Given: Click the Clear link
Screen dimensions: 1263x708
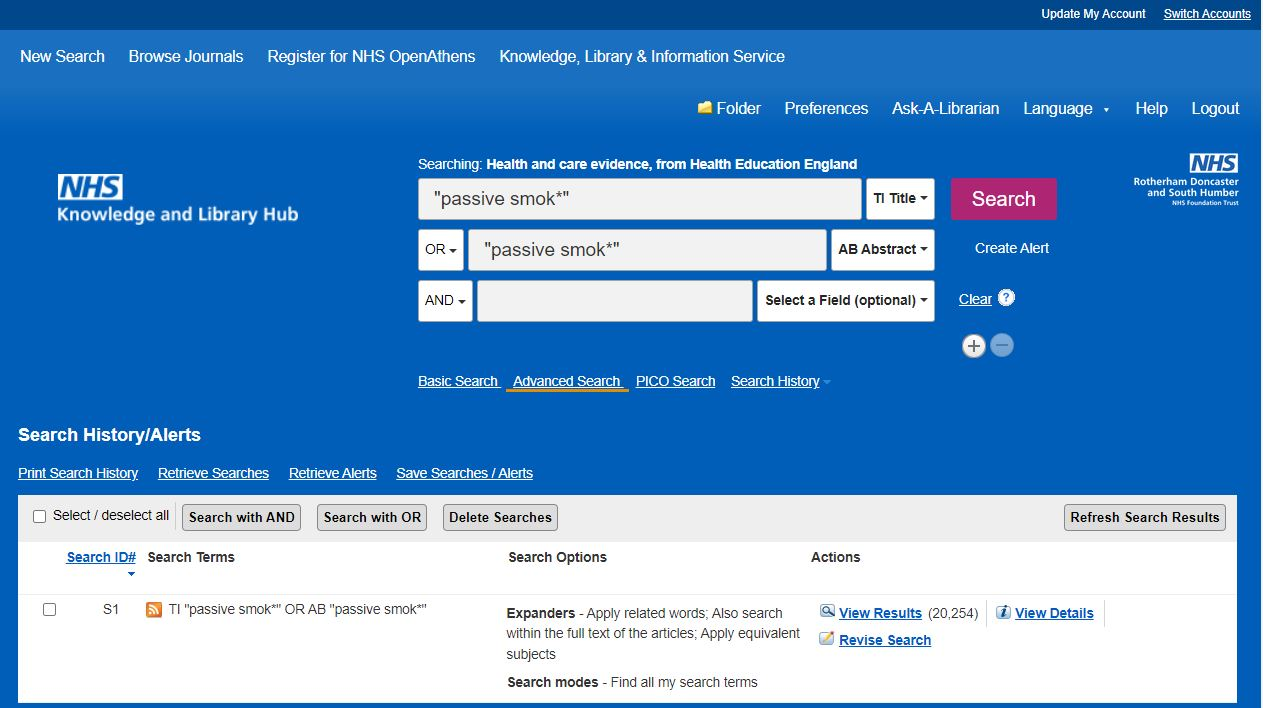Looking at the screenshot, I should point(975,299).
